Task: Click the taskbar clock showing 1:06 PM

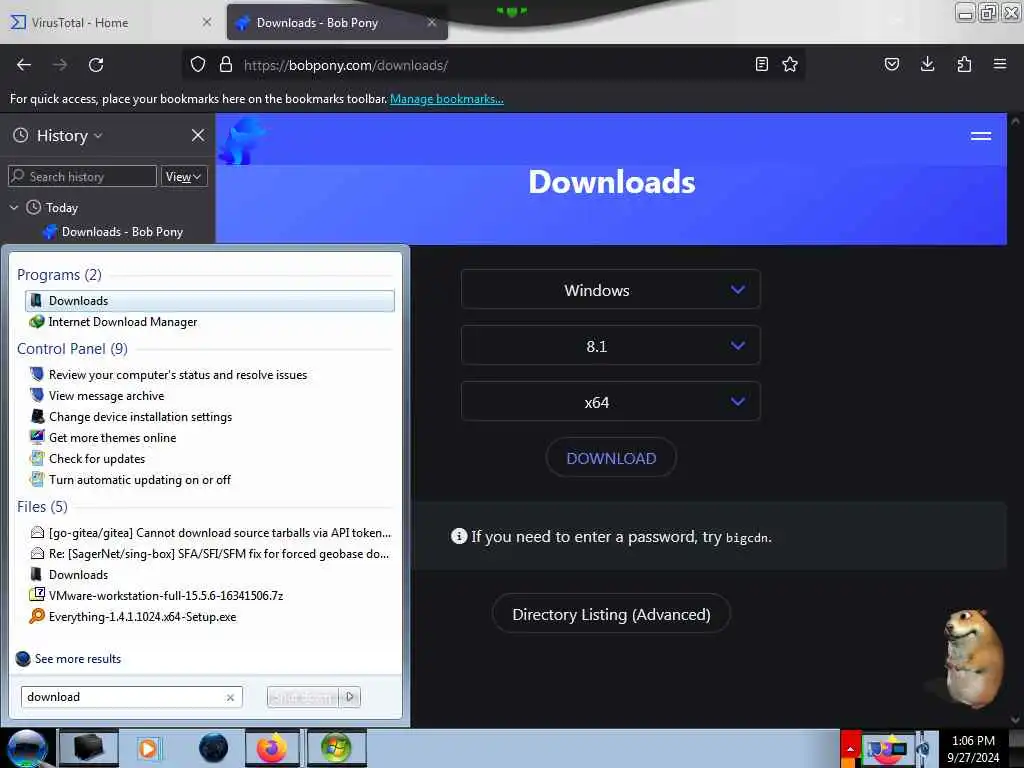Action: click(x=973, y=748)
